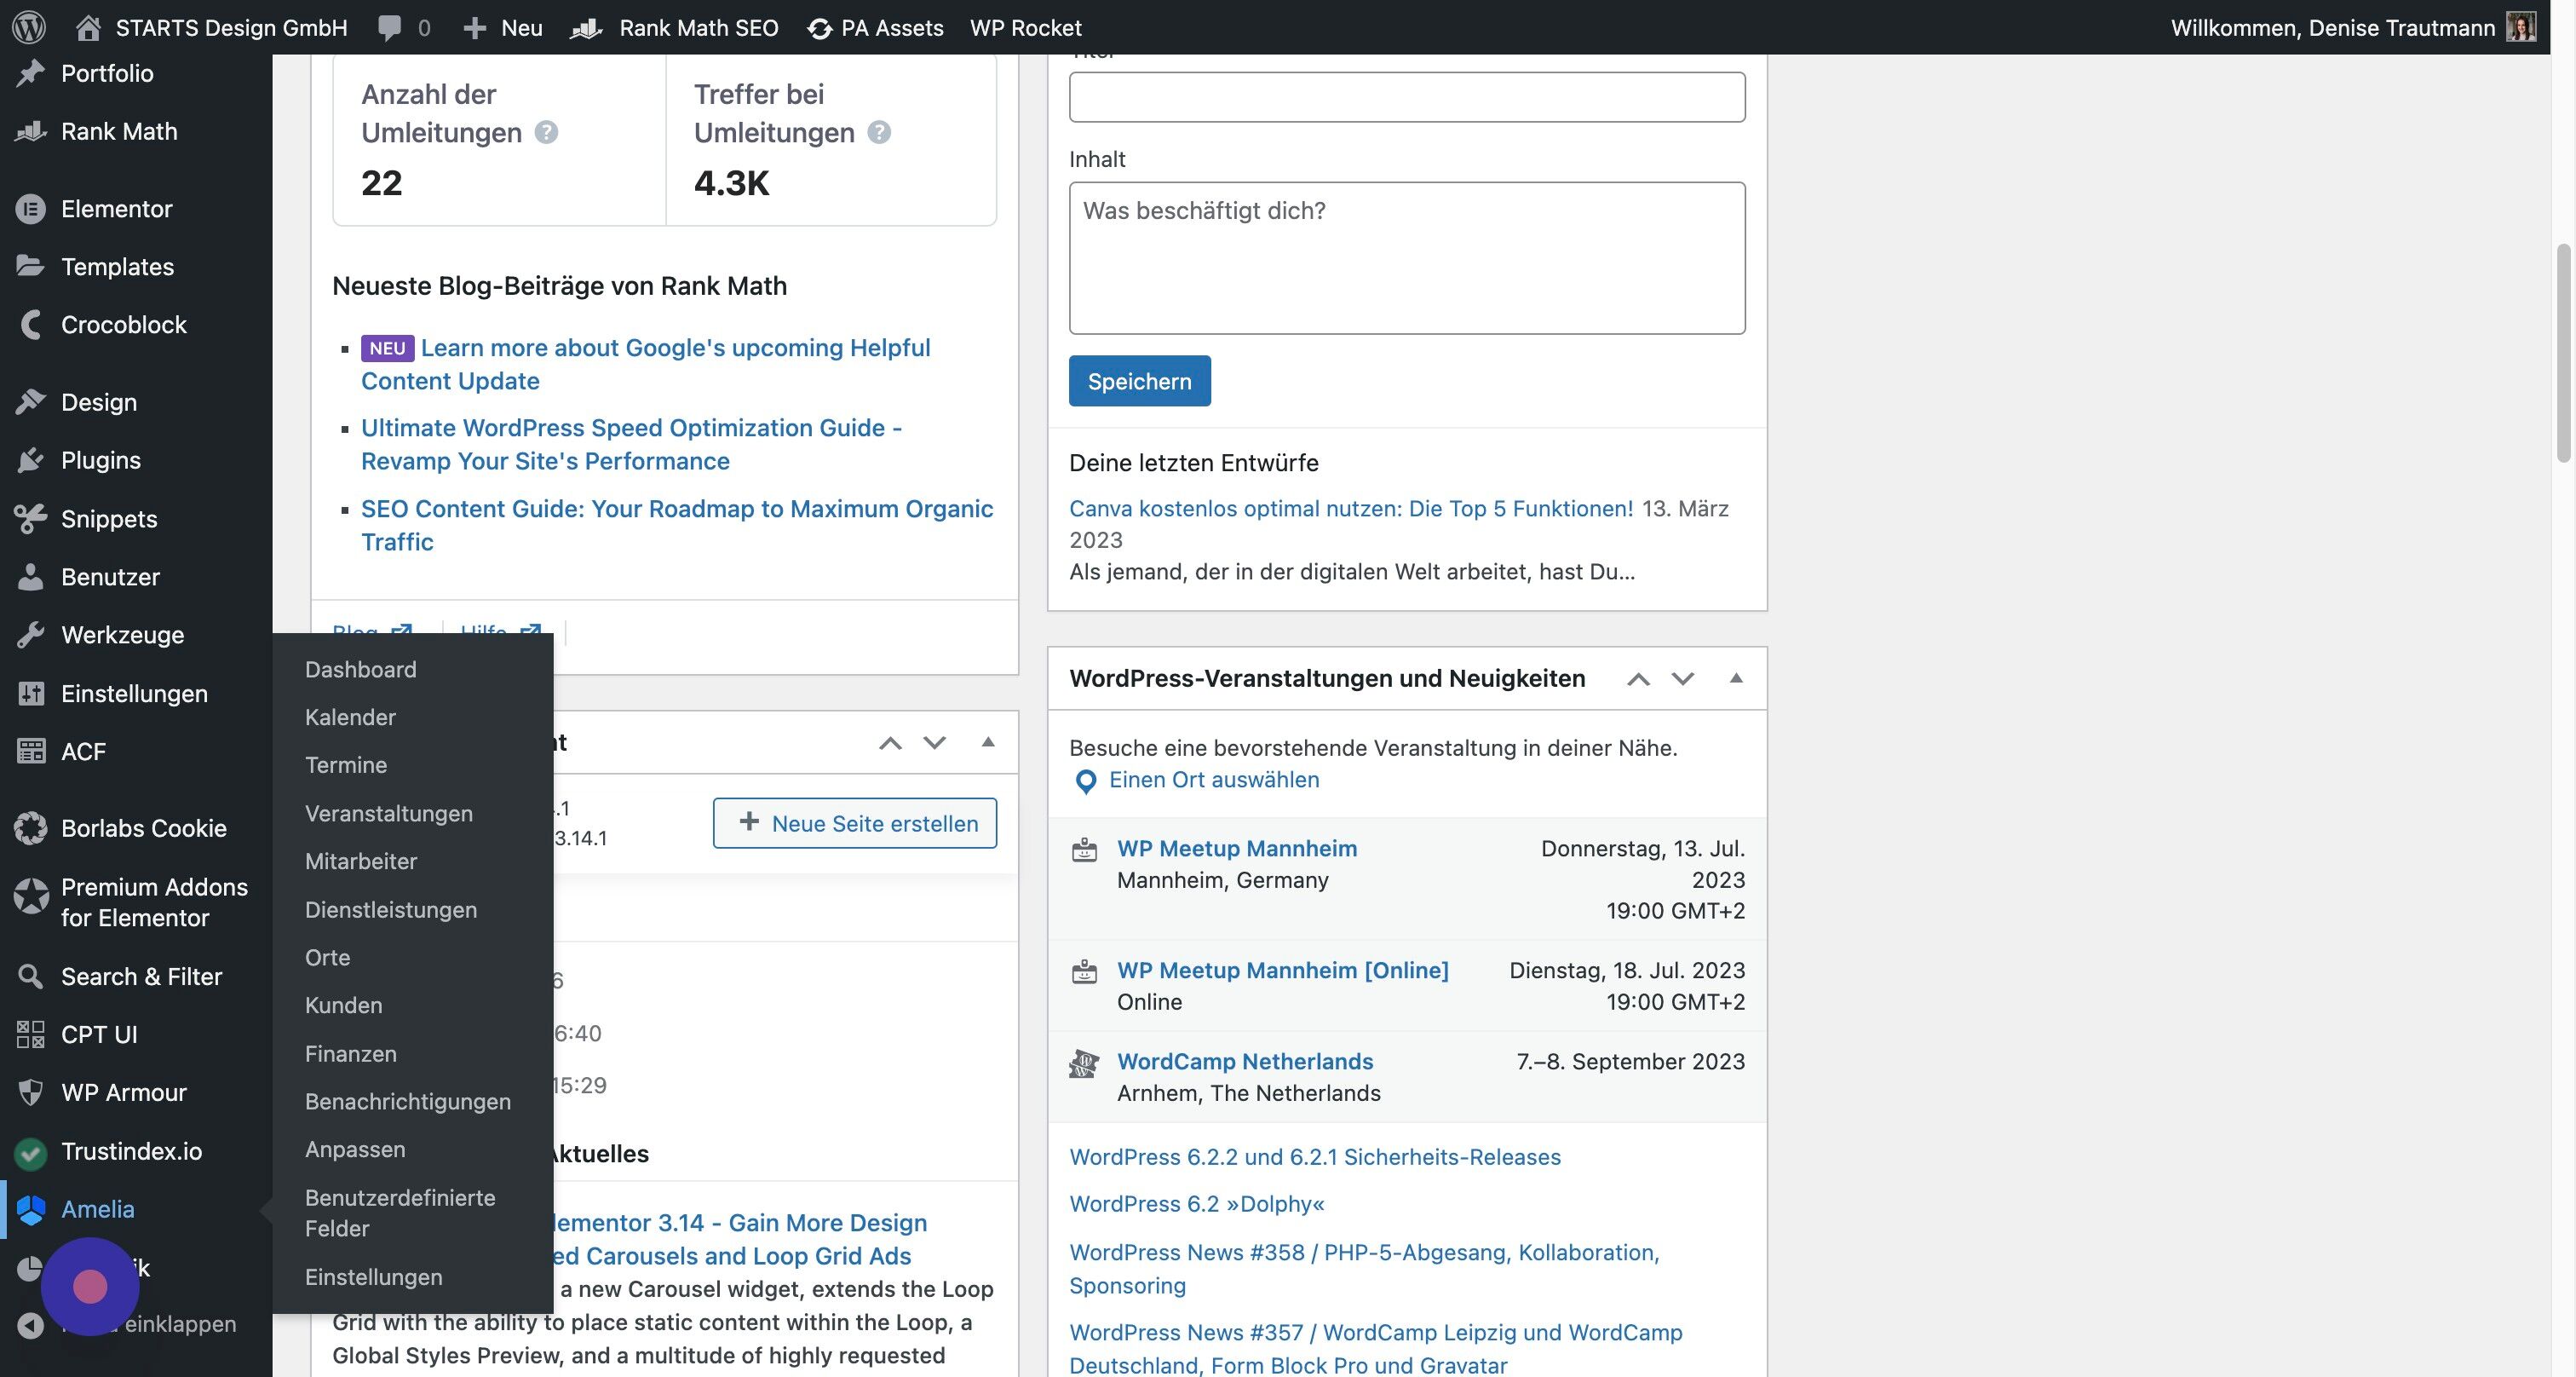
Task: Open Einstellungen in Amelia submenu
Action: coord(374,1277)
